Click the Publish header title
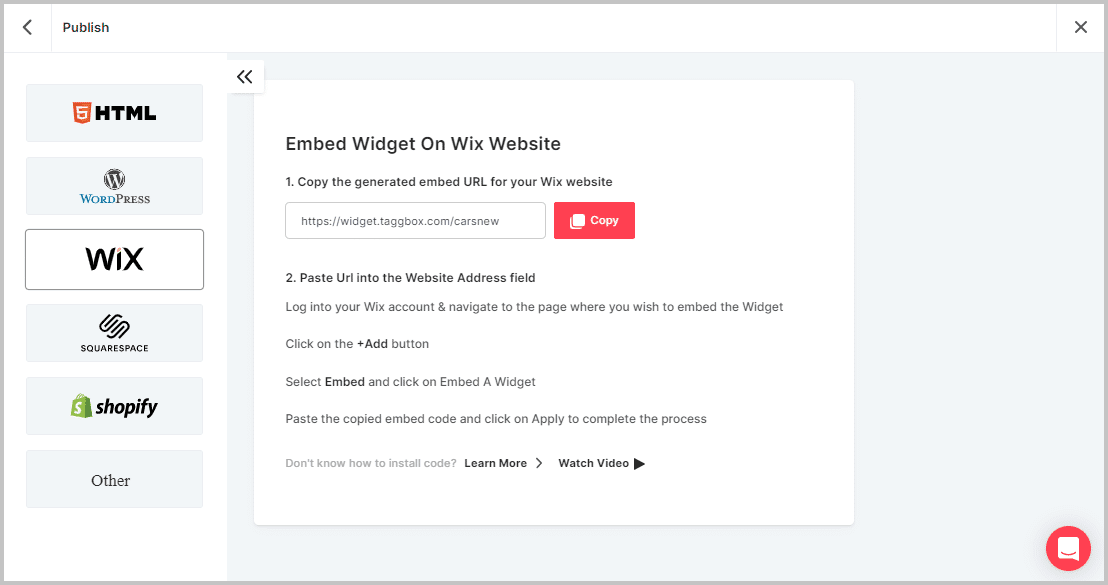 pos(86,27)
